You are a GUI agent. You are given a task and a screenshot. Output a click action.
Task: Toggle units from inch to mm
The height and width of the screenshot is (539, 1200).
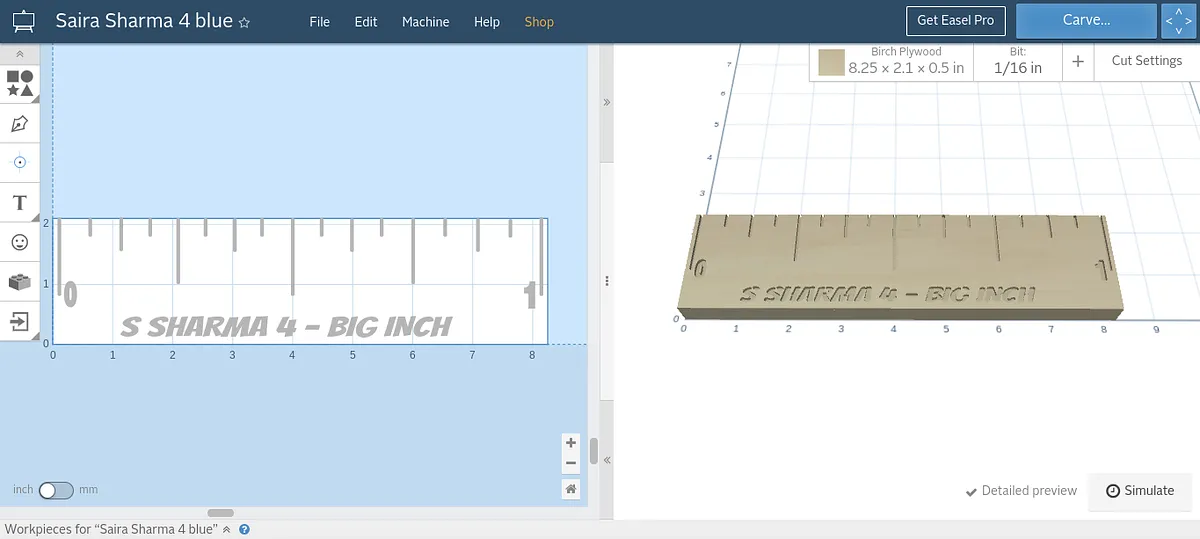tap(55, 490)
